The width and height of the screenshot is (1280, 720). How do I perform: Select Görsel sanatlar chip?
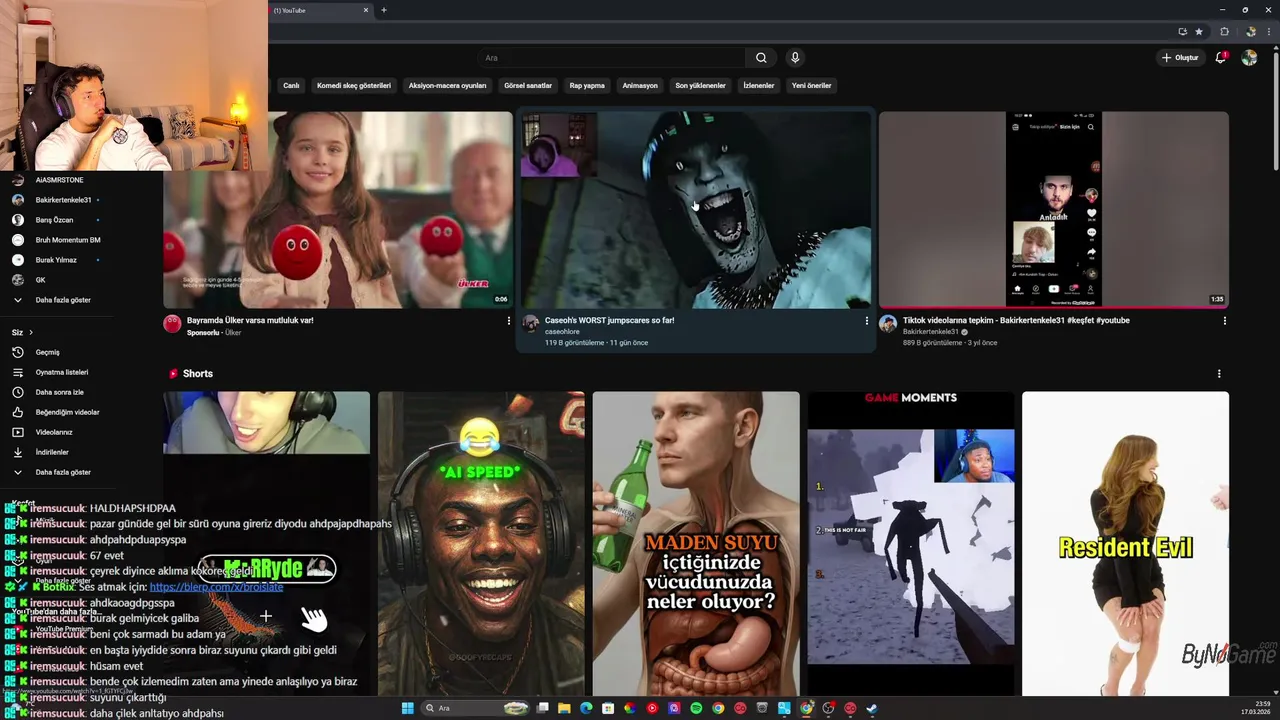point(528,86)
